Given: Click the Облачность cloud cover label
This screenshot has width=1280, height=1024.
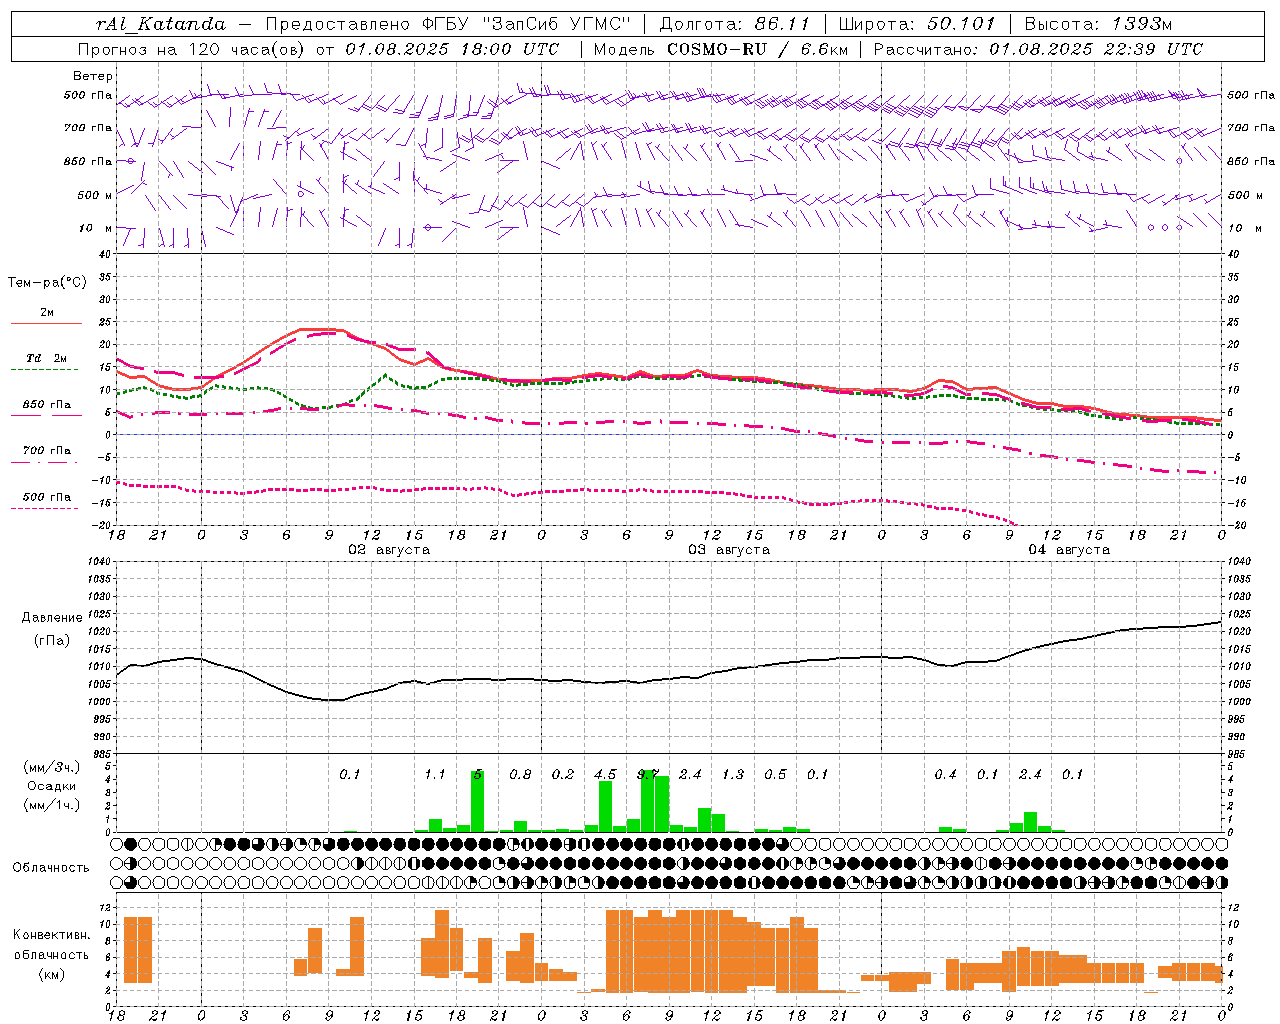Looking at the screenshot, I should [51, 868].
